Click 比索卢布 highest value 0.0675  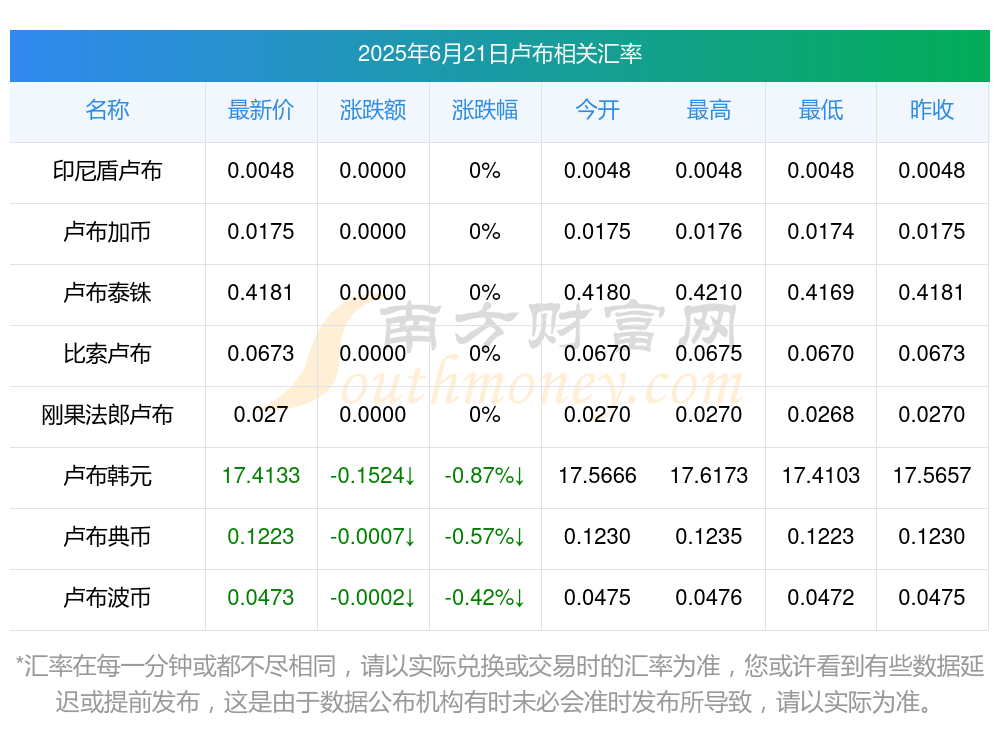[x=709, y=353]
